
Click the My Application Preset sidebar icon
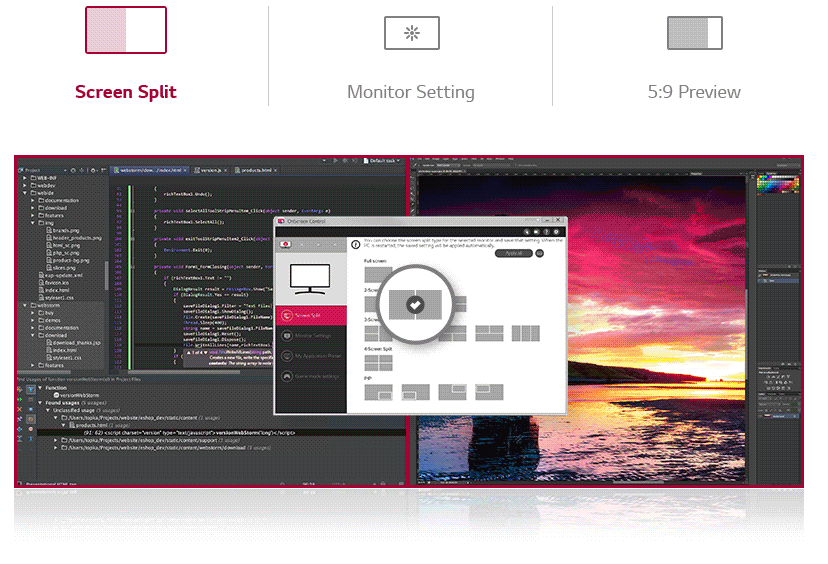[x=287, y=356]
